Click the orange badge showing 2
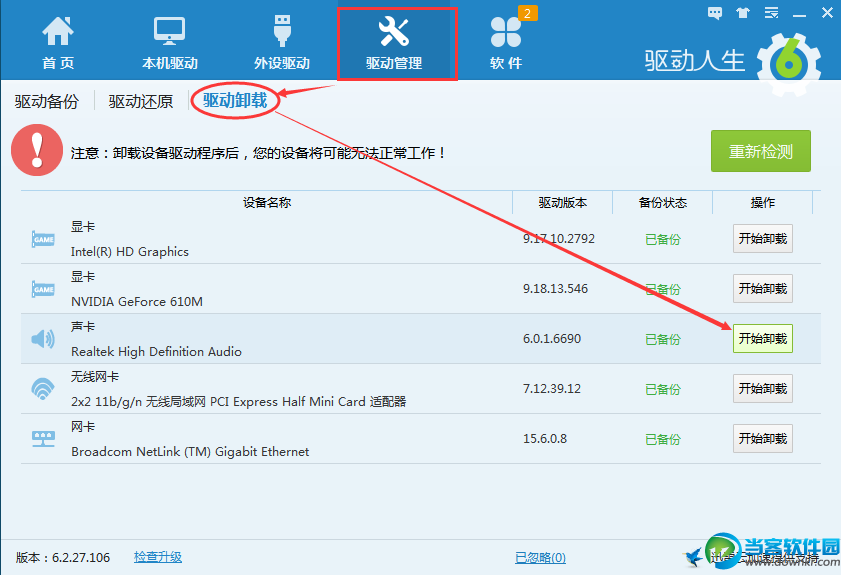This screenshot has width=841, height=576. pyautogui.click(x=527, y=13)
